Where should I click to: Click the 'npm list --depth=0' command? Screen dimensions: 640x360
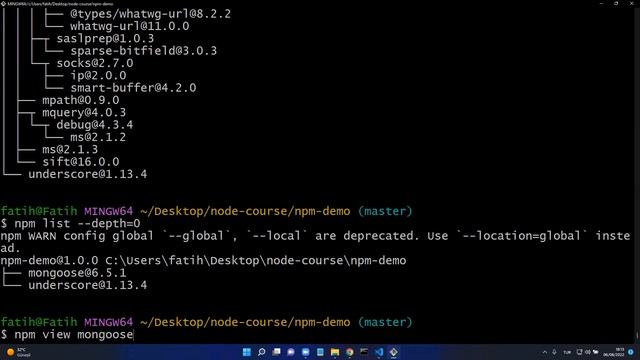pos(77,224)
